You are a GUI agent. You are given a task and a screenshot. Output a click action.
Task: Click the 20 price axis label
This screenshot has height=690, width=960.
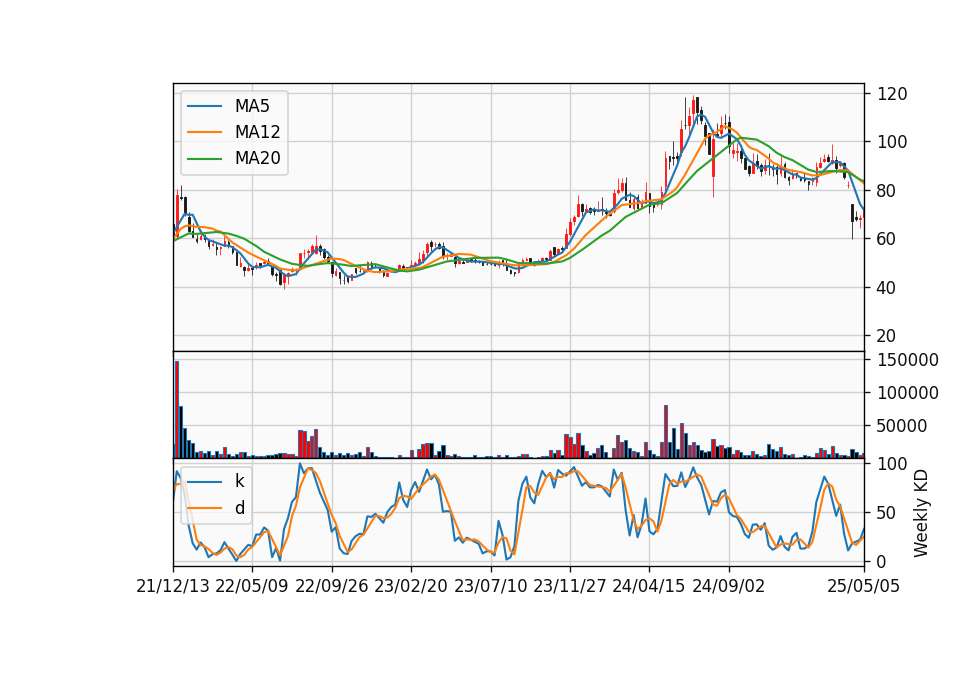887,336
